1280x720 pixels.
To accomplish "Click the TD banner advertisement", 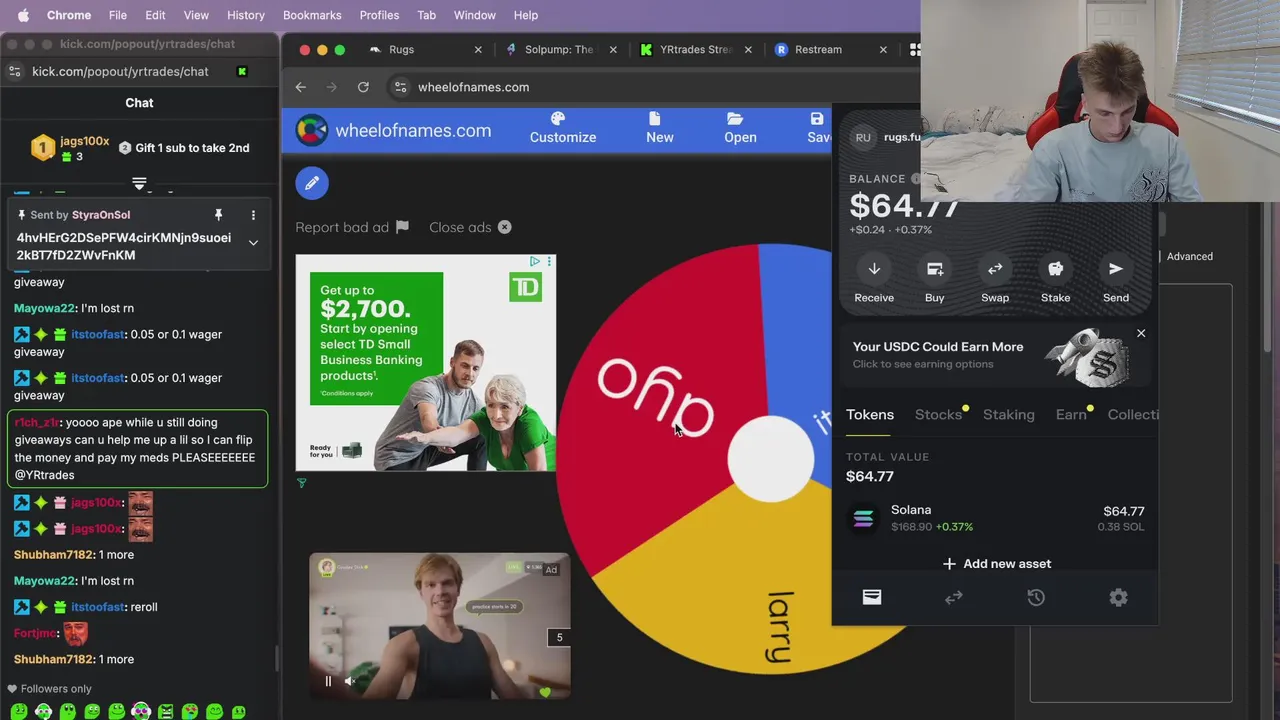I will point(425,362).
